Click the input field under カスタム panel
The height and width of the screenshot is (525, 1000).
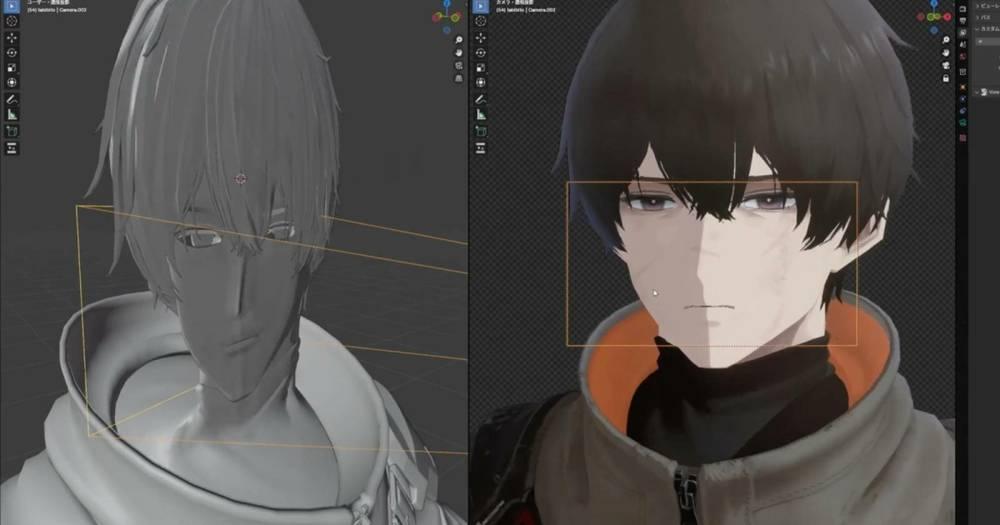989,41
